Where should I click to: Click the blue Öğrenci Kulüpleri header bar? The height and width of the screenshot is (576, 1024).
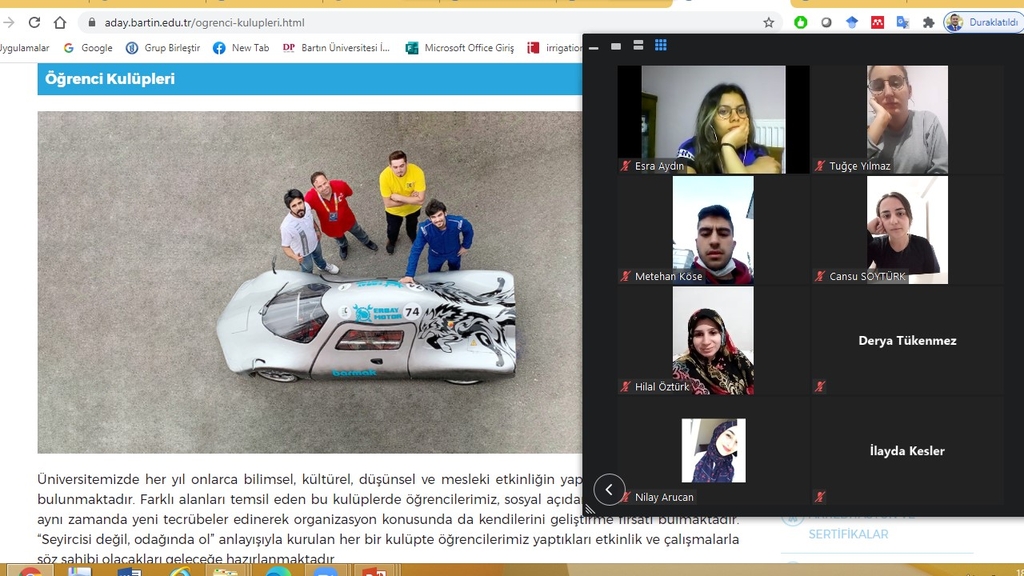(300, 79)
